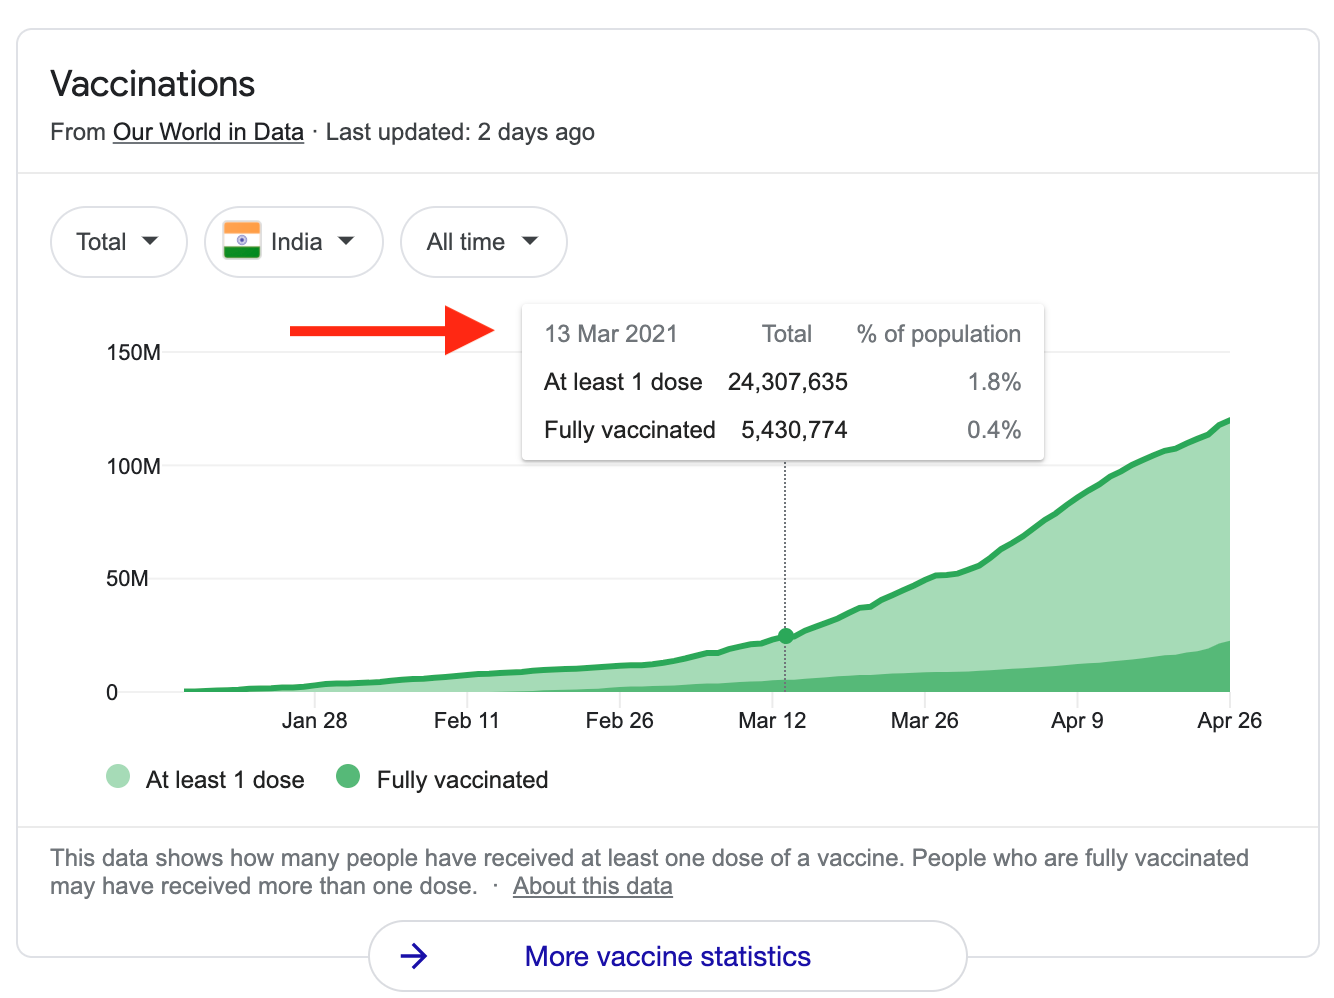Open the Our World in Data link
1334x998 pixels.
(208, 132)
